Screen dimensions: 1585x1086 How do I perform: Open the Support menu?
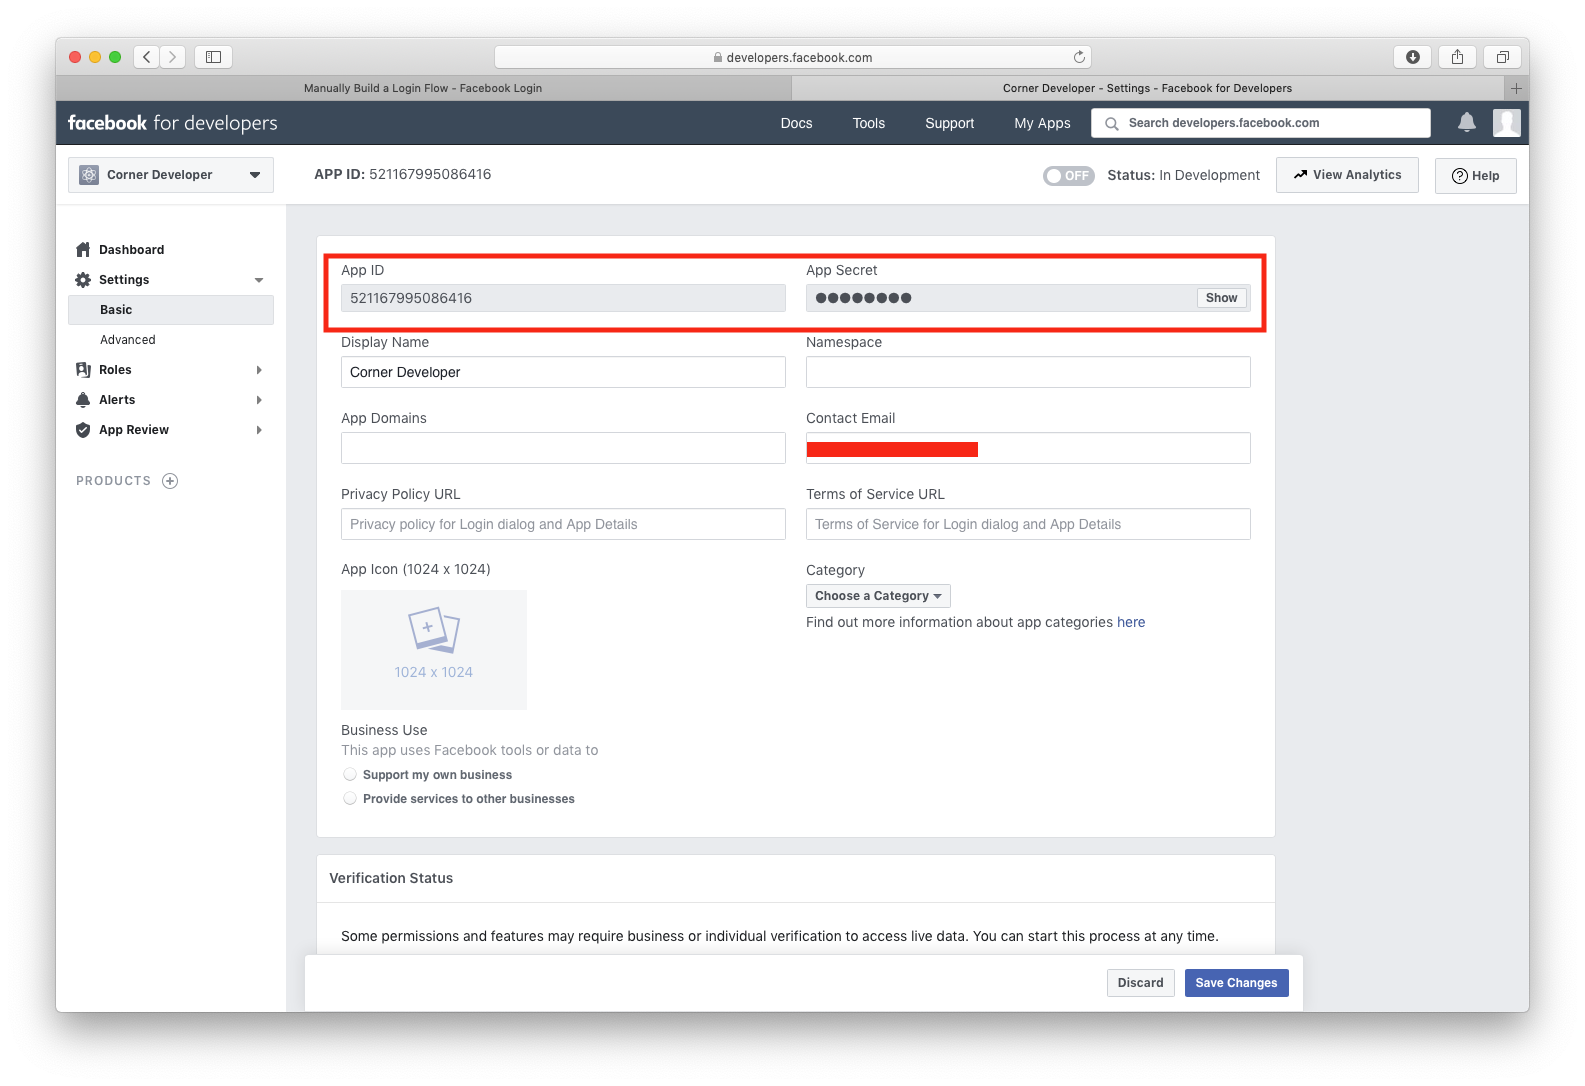pyautogui.click(x=949, y=123)
